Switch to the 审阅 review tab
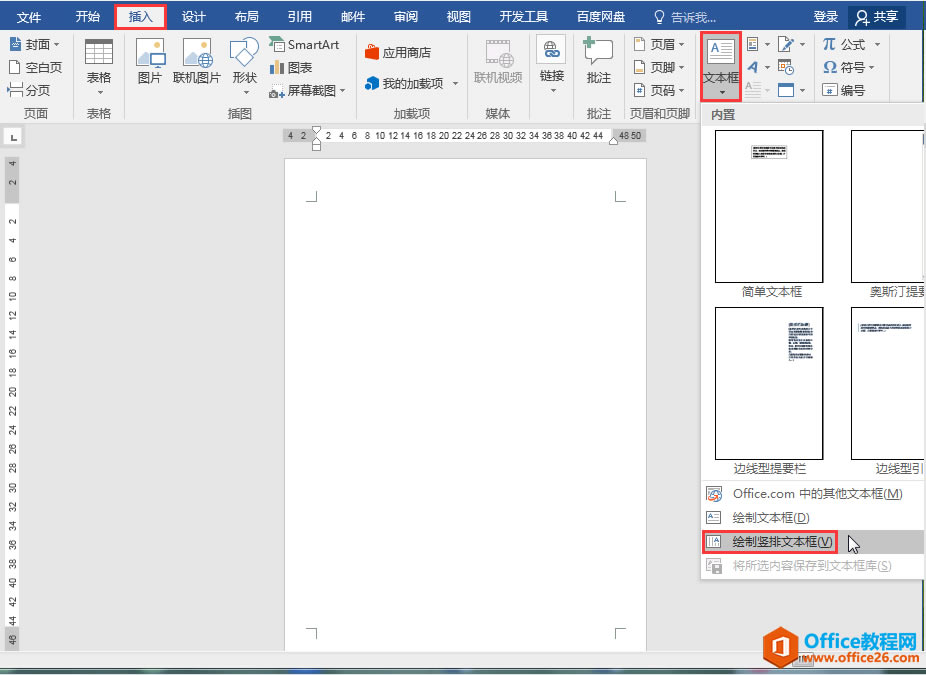 coord(406,17)
